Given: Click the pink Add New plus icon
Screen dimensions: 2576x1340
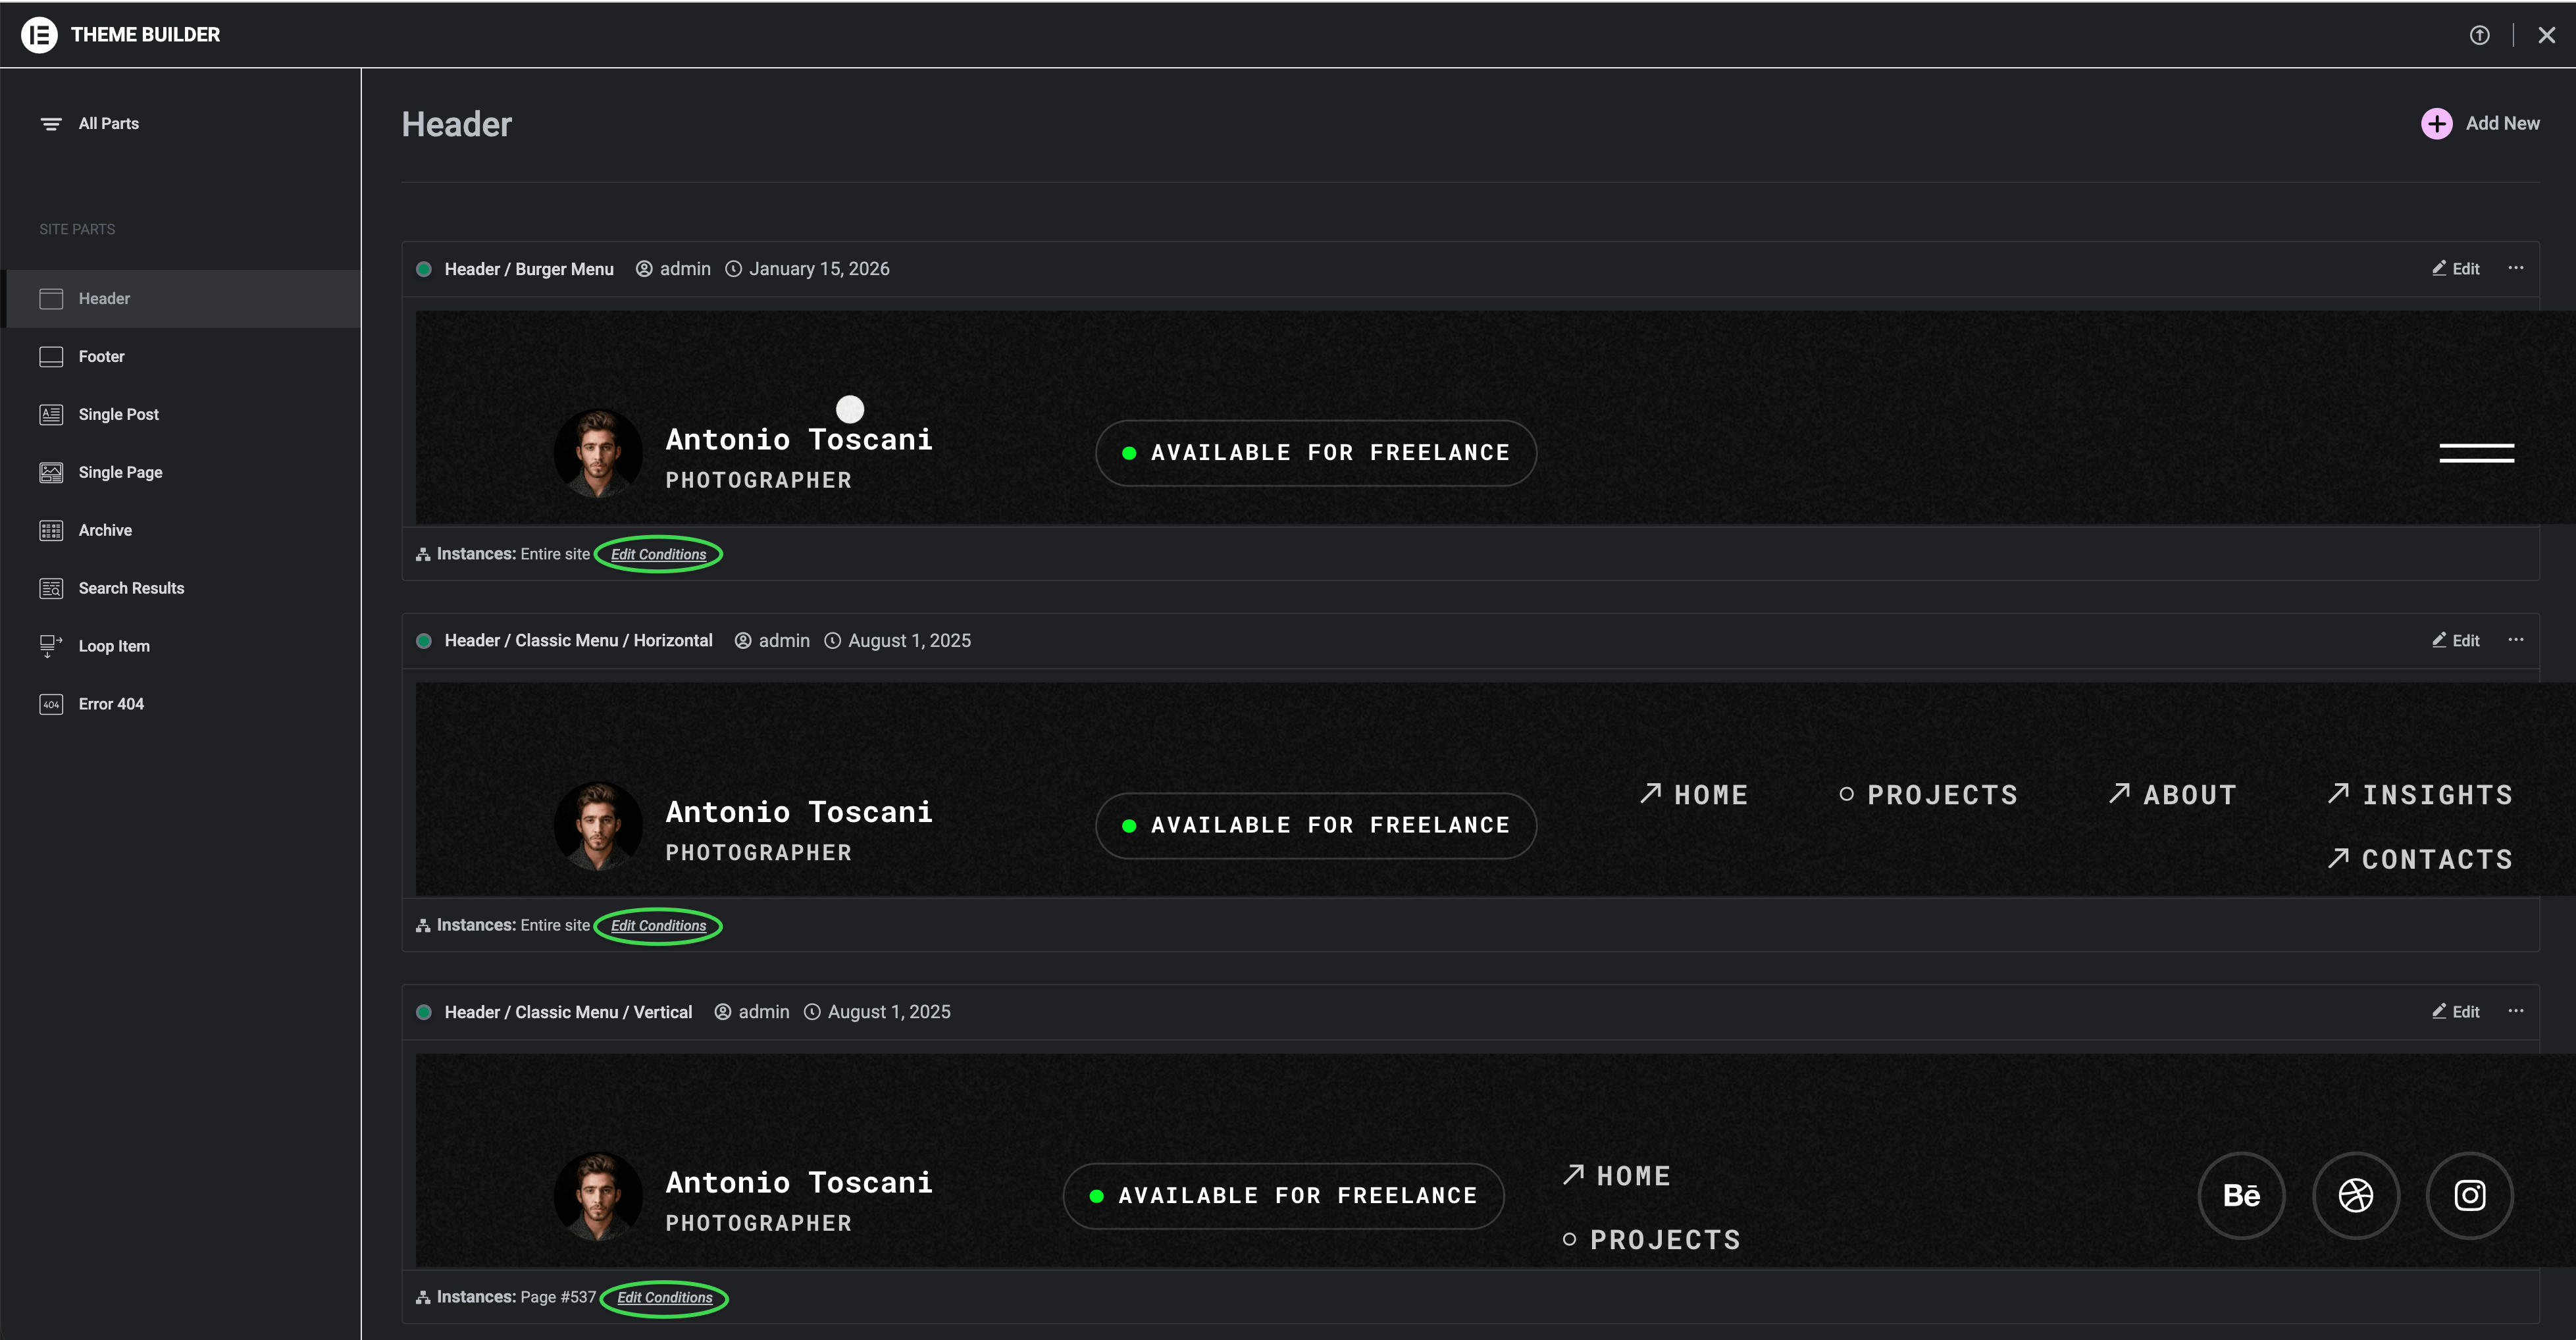Looking at the screenshot, I should (2436, 124).
